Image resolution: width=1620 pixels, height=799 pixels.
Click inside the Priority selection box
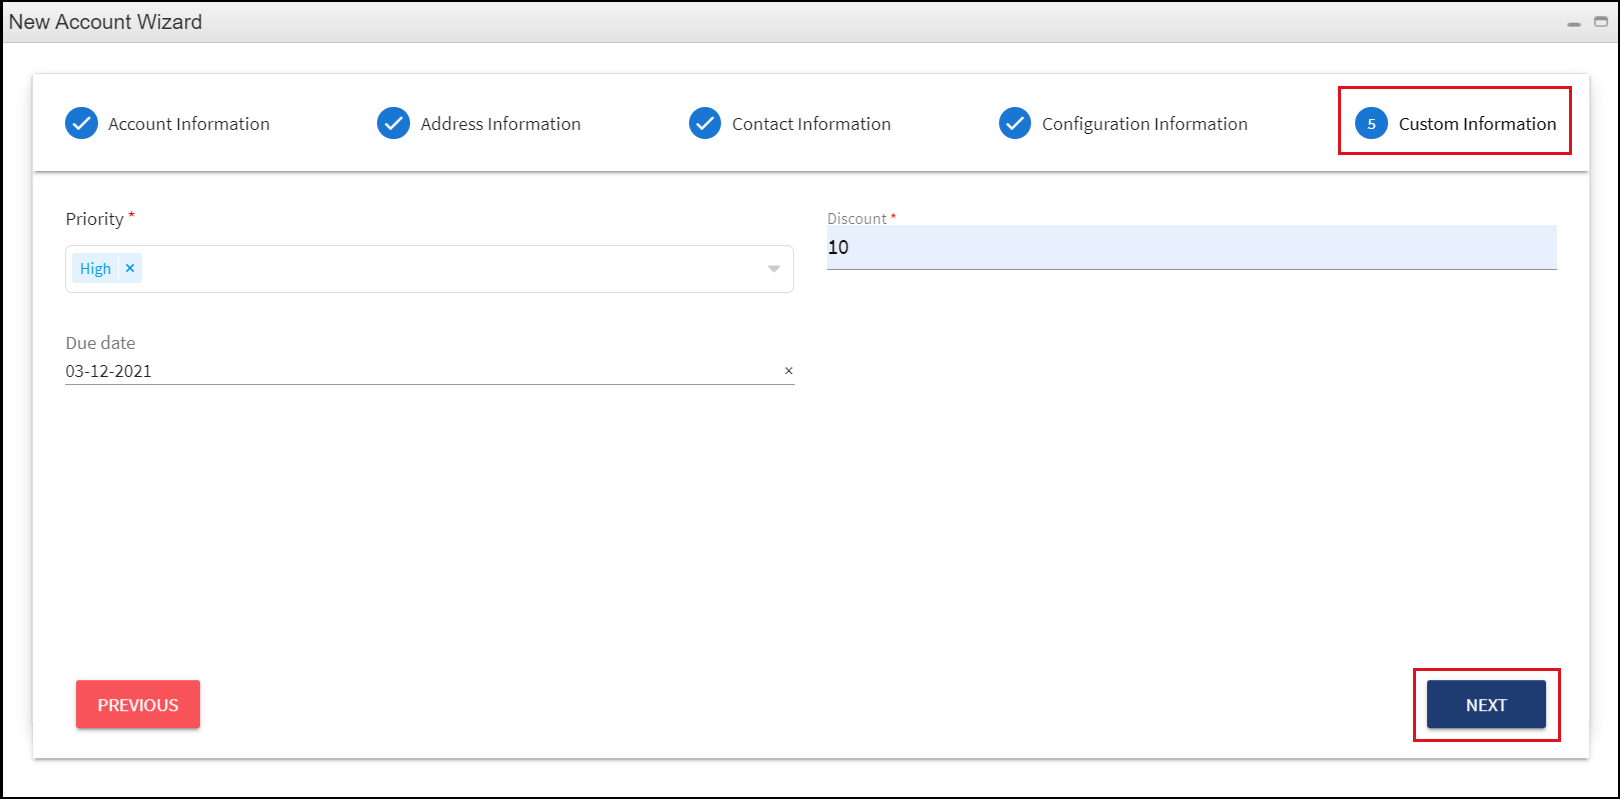[x=429, y=269]
